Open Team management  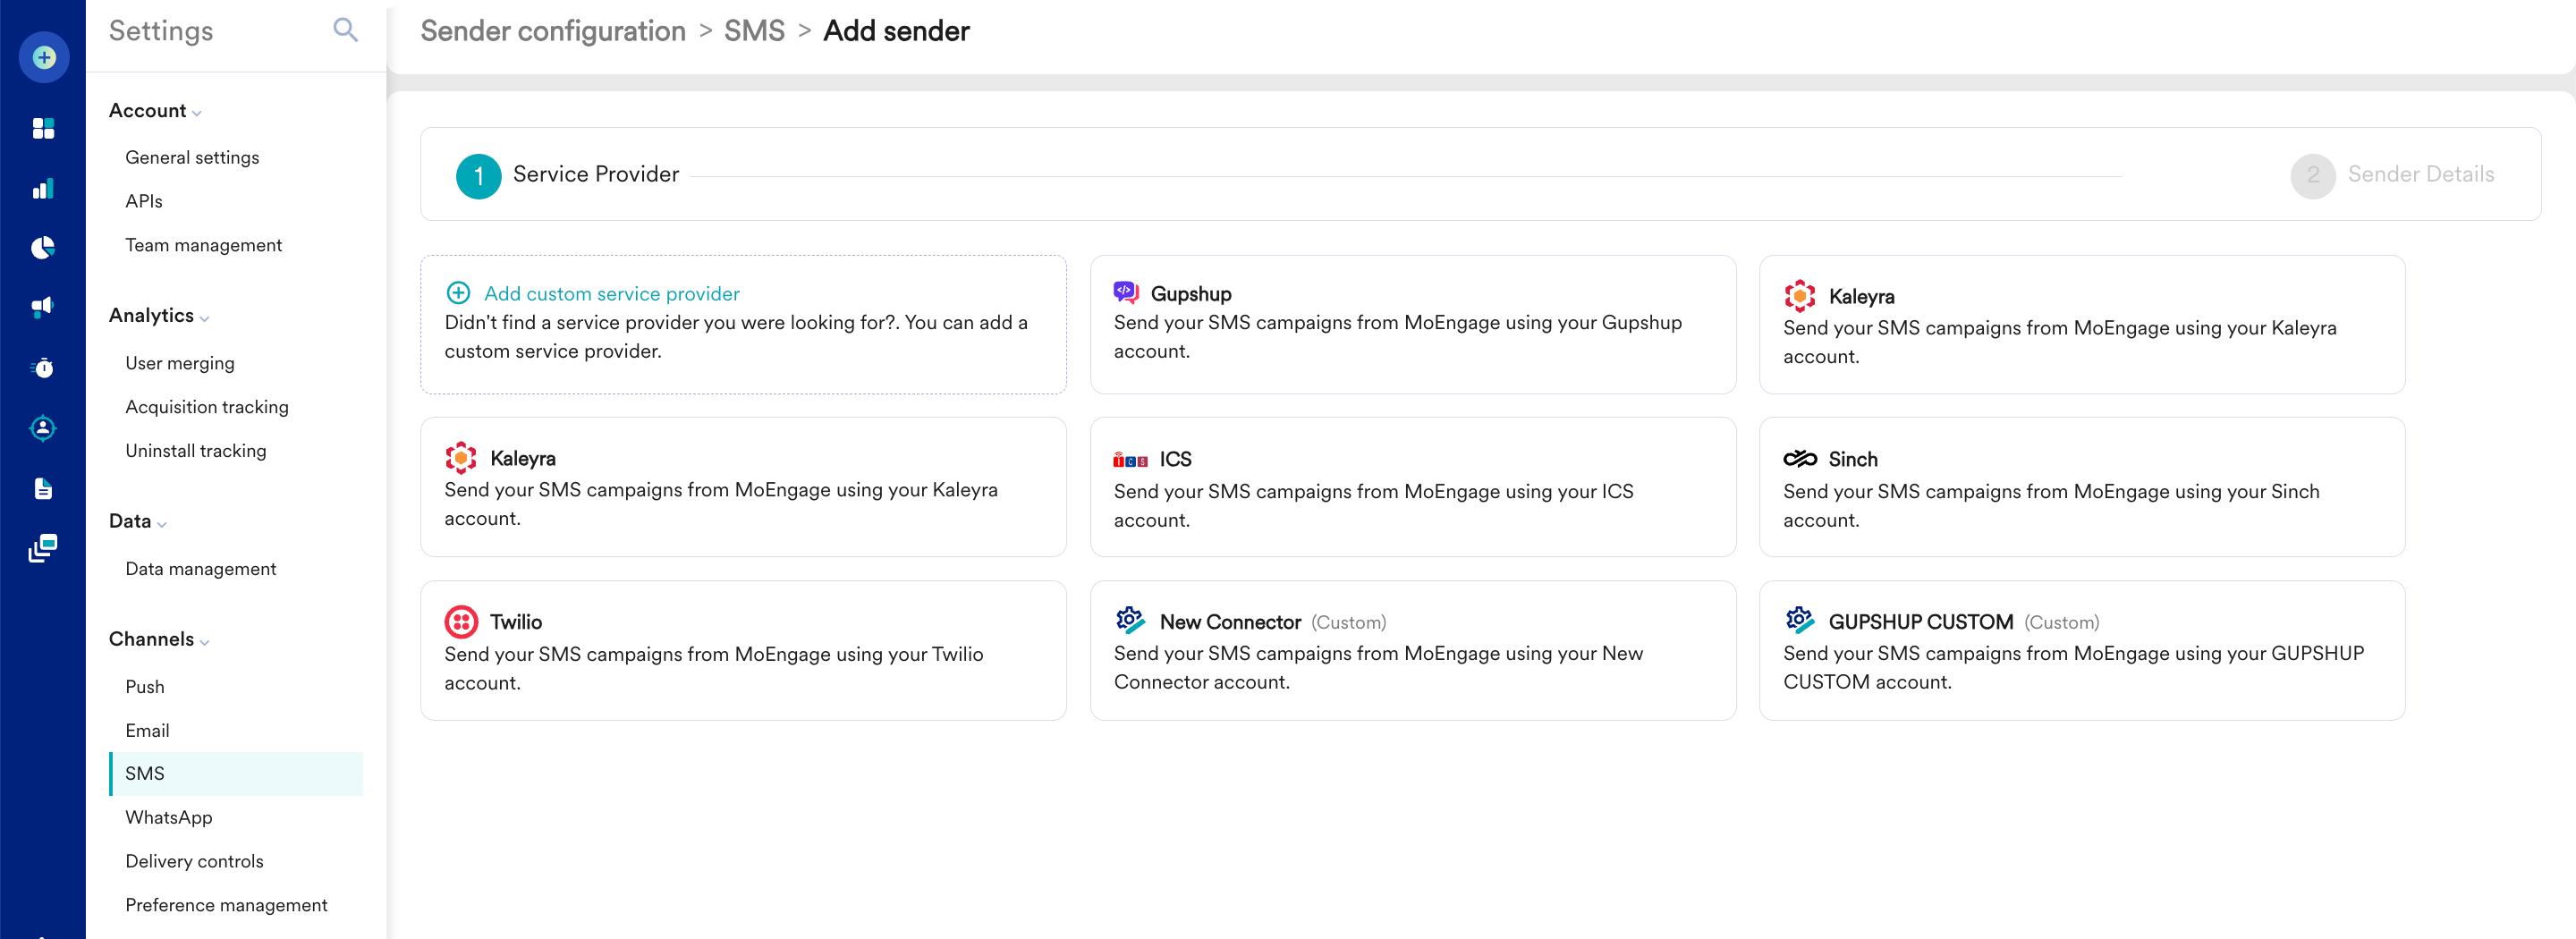[204, 245]
